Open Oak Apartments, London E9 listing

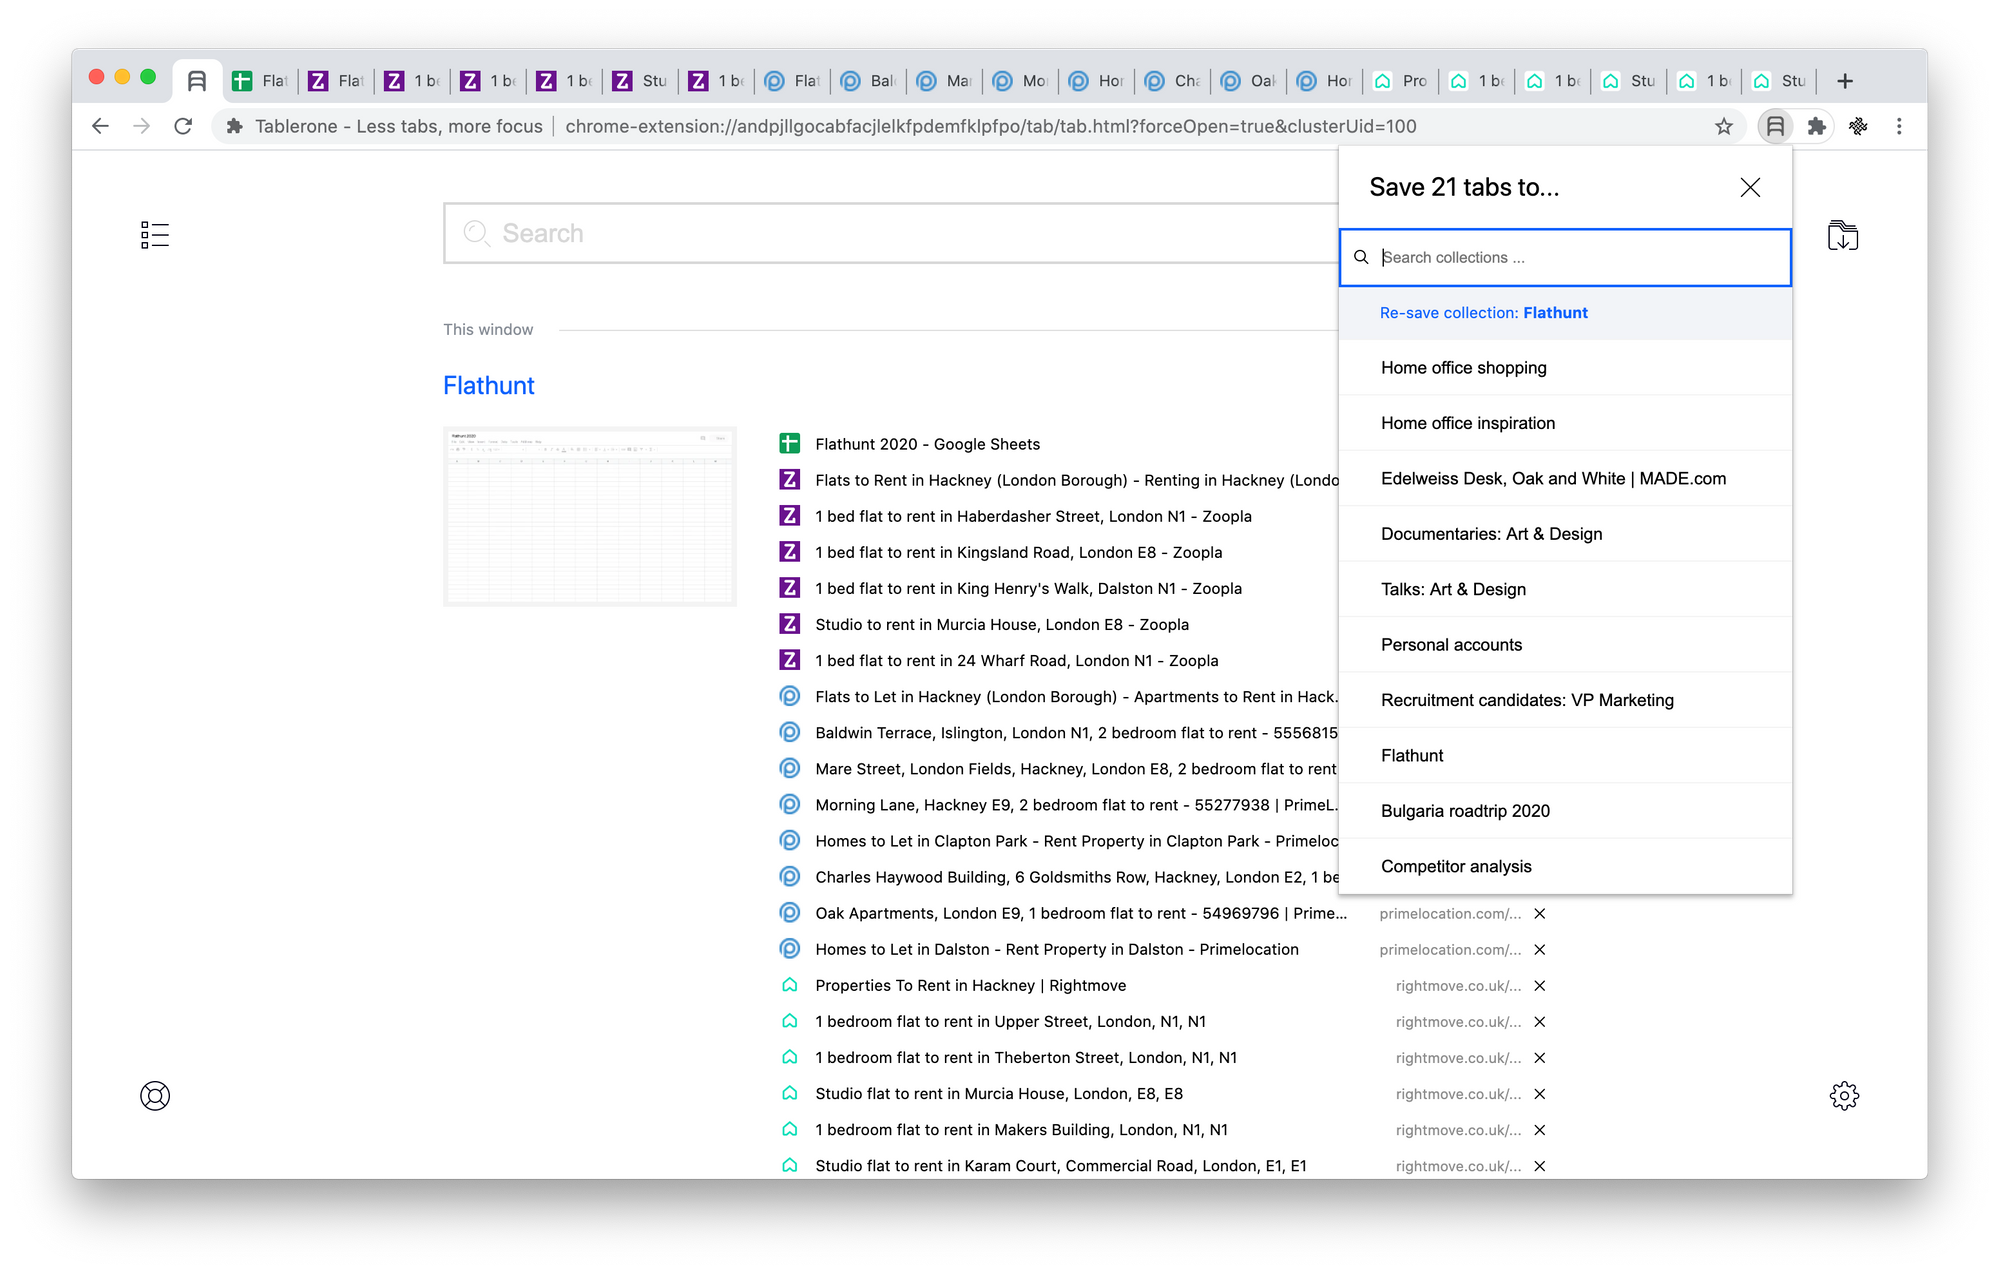tap(1081, 913)
